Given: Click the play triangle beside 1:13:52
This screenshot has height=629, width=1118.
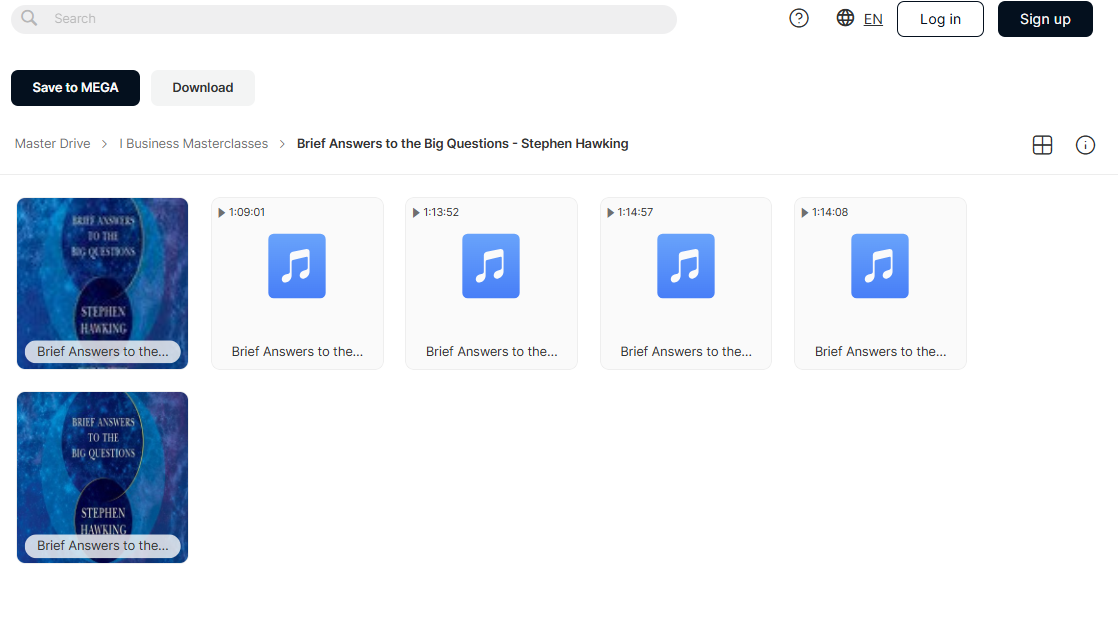Looking at the screenshot, I should (x=416, y=213).
